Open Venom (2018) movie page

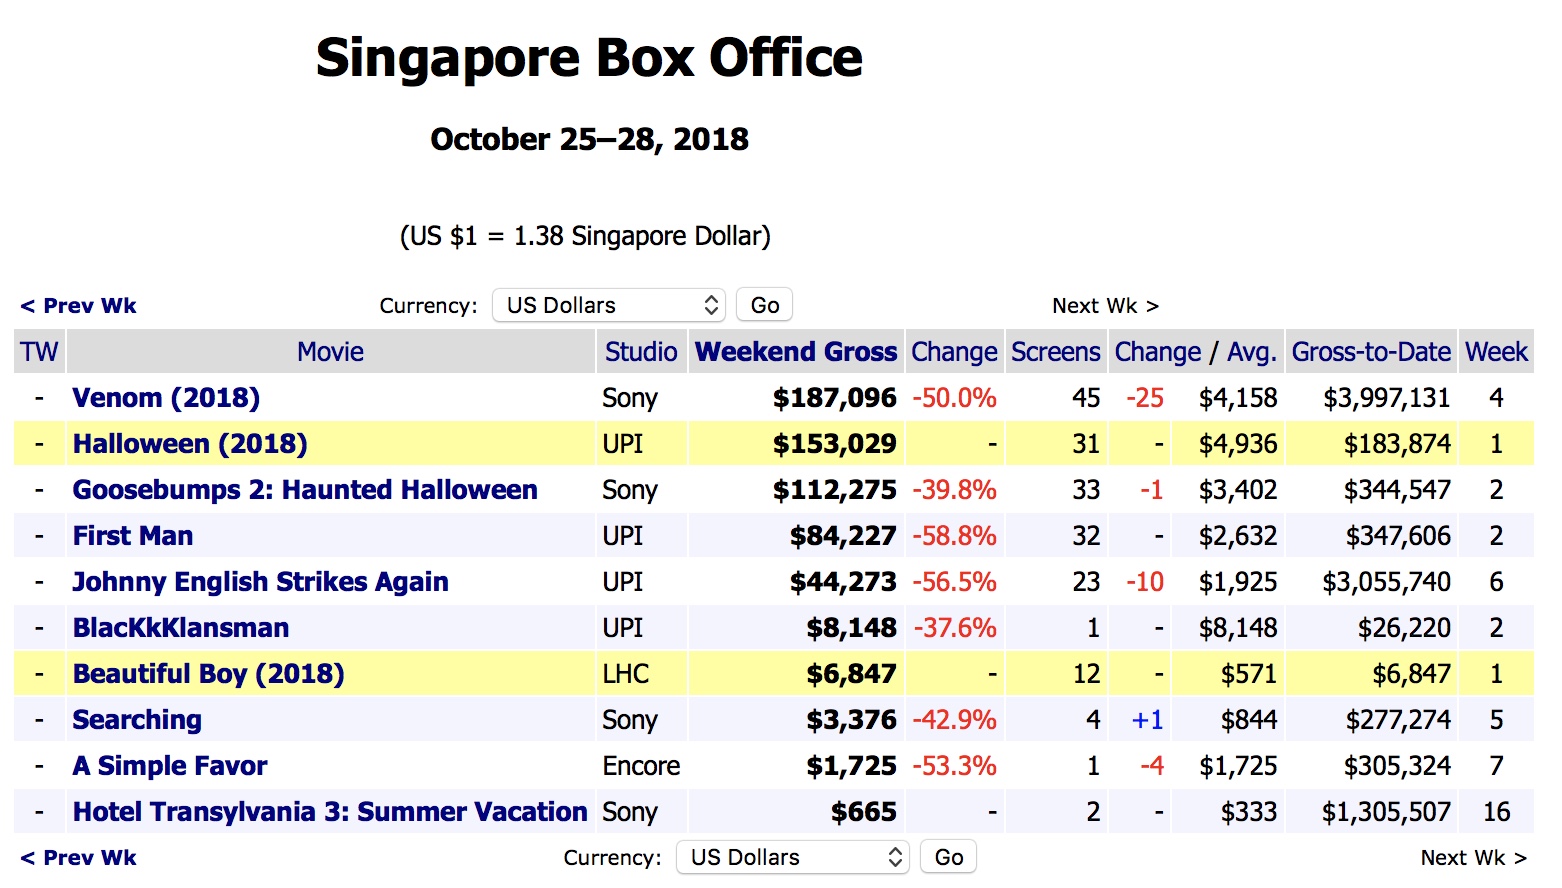click(166, 398)
